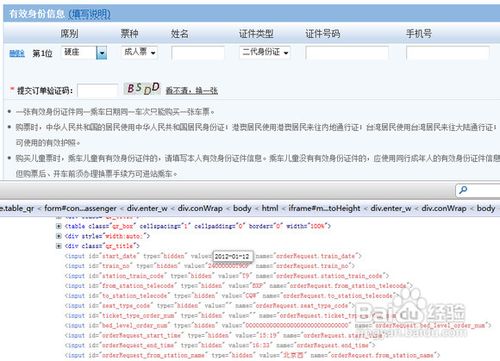
Task: Click the search magnifier icon in devtools
Action: coord(463,190)
